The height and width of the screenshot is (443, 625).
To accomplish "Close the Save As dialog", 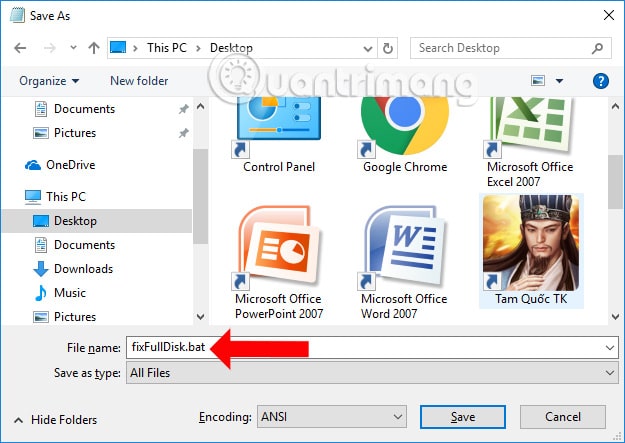I will (x=608, y=16).
